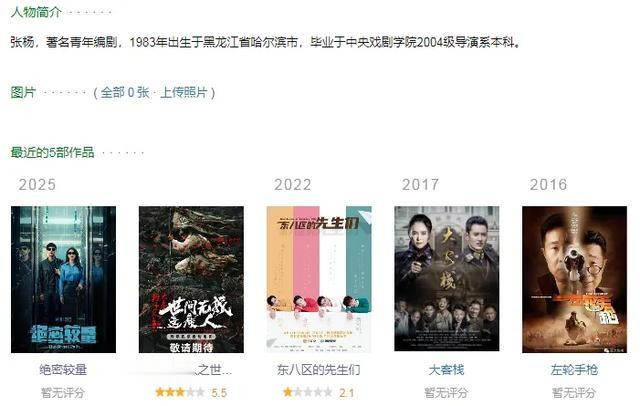Click the 东八区的先生们 title link
This screenshot has width=640, height=406.
(x=319, y=370)
